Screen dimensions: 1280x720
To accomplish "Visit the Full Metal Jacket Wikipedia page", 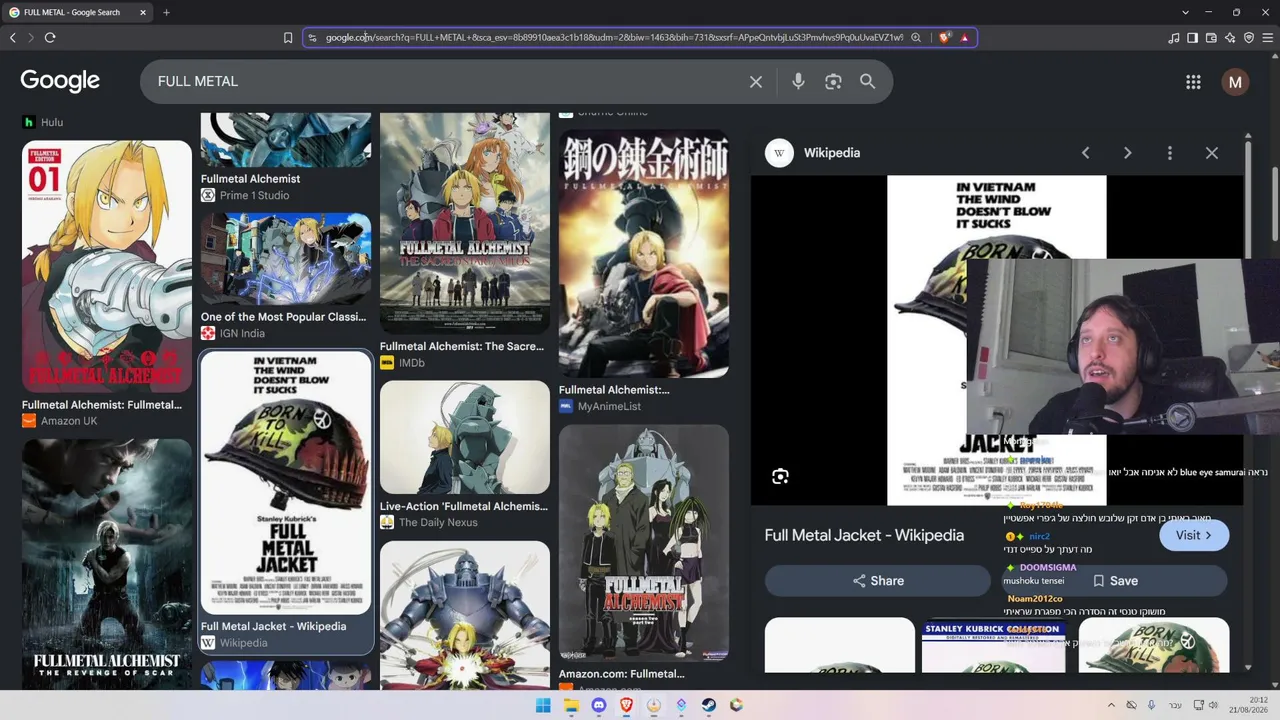I will coord(1194,535).
